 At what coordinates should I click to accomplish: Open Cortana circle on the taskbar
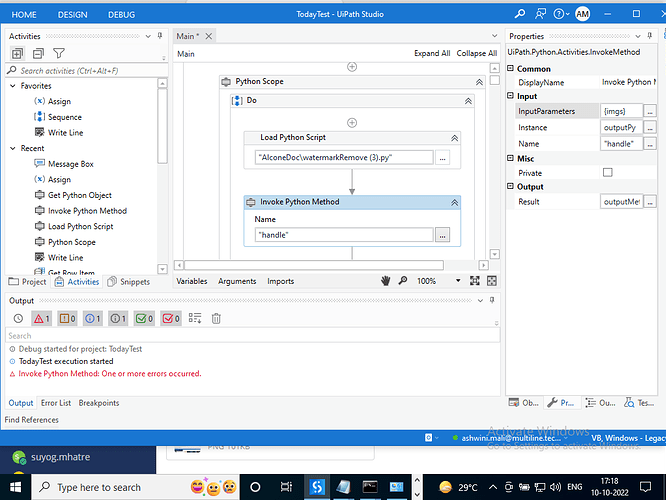tap(255, 487)
